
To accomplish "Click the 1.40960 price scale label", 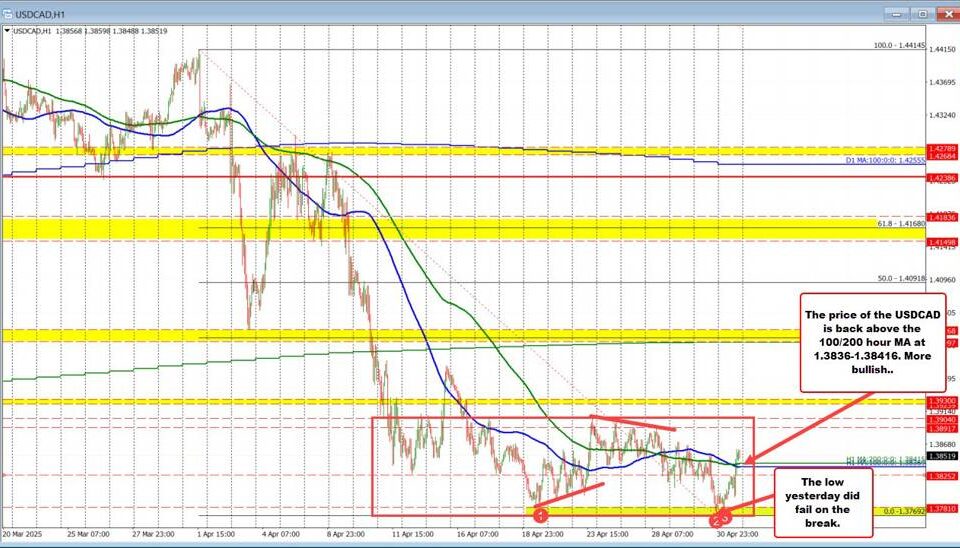I will click(x=943, y=280).
